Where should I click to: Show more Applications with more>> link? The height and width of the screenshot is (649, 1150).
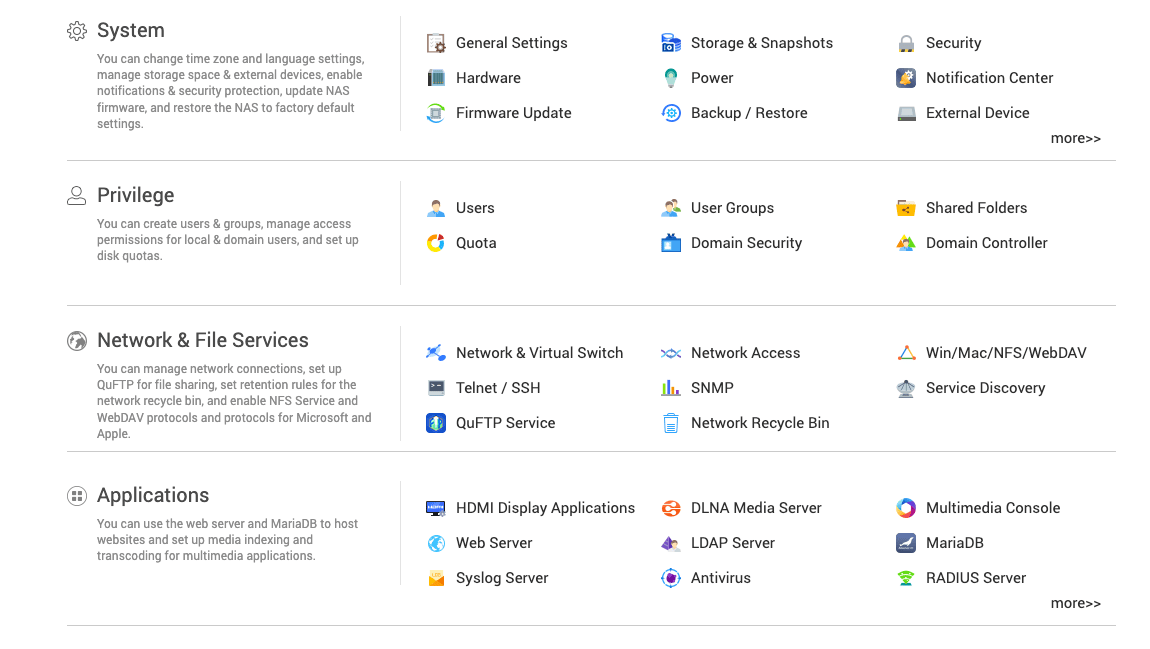[x=1075, y=602]
